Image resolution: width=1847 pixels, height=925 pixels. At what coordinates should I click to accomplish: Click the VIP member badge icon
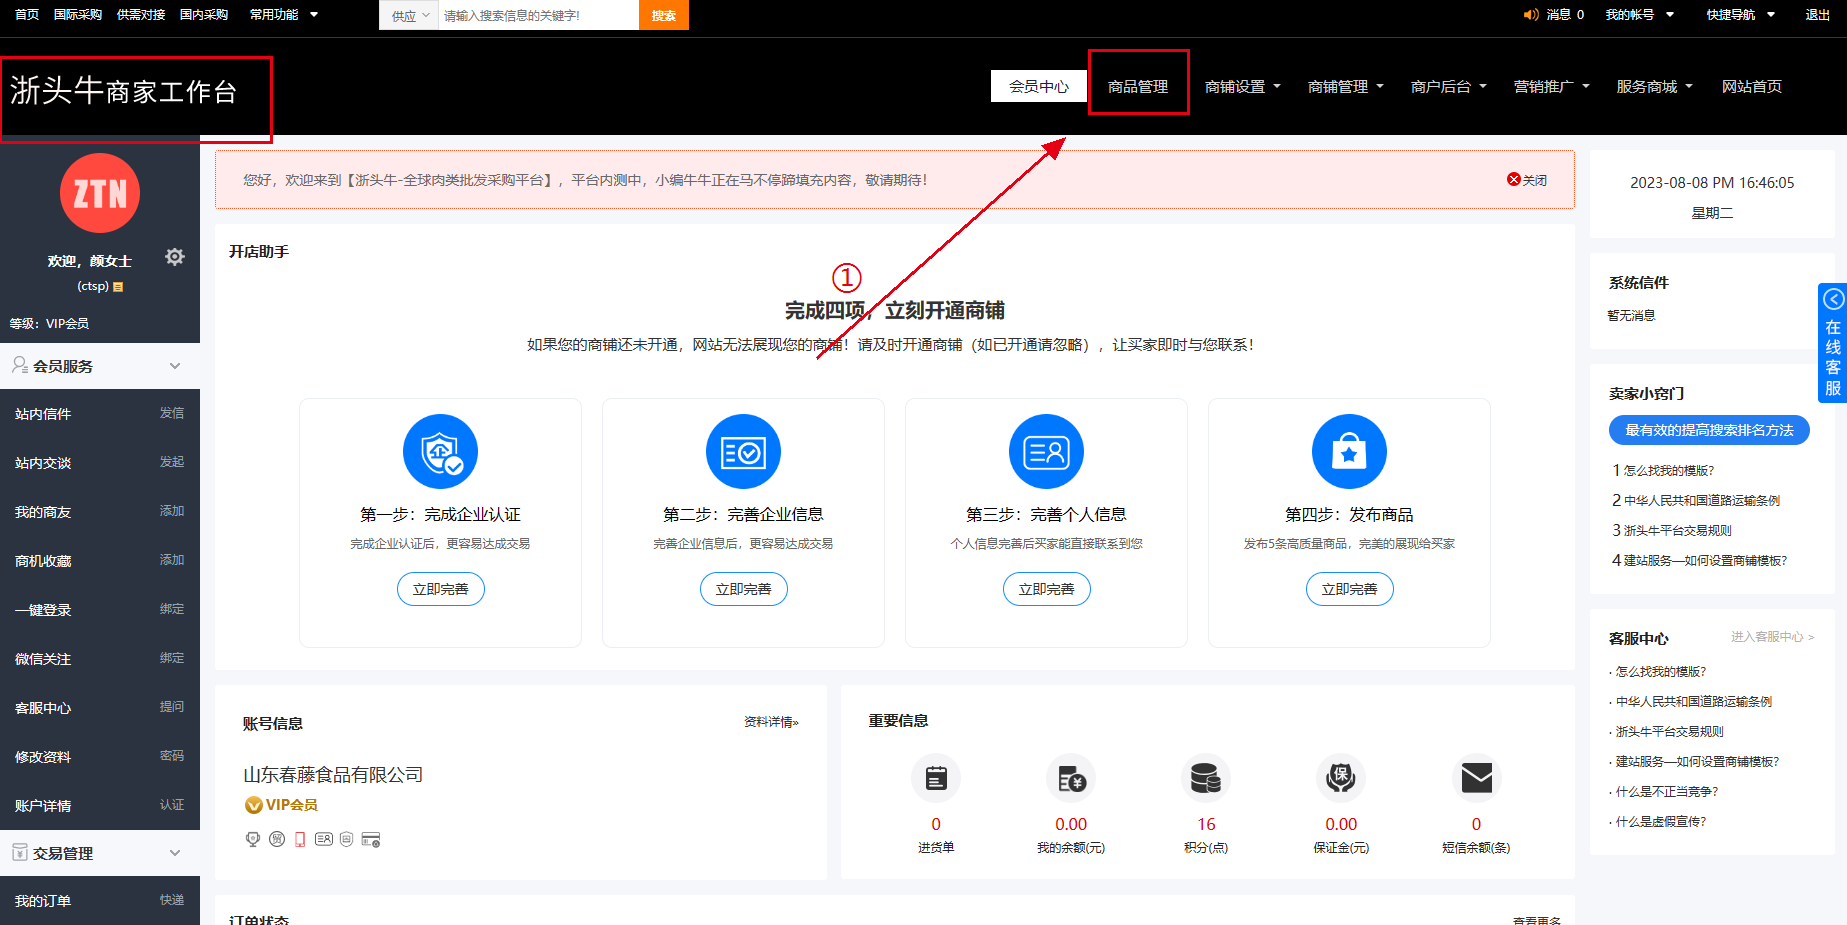[x=254, y=805]
